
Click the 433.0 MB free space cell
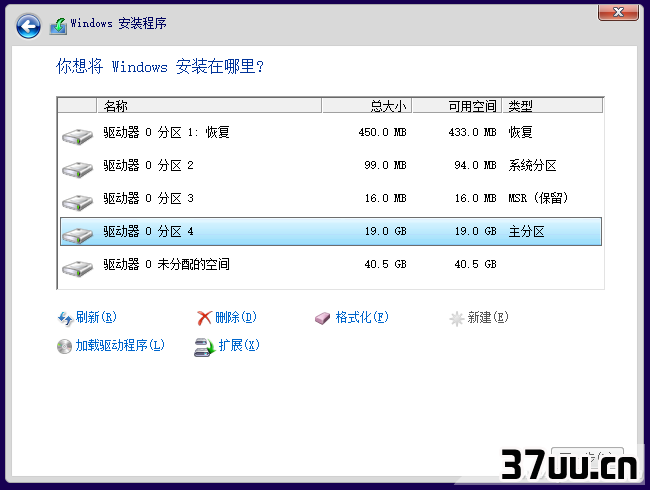coord(472,133)
